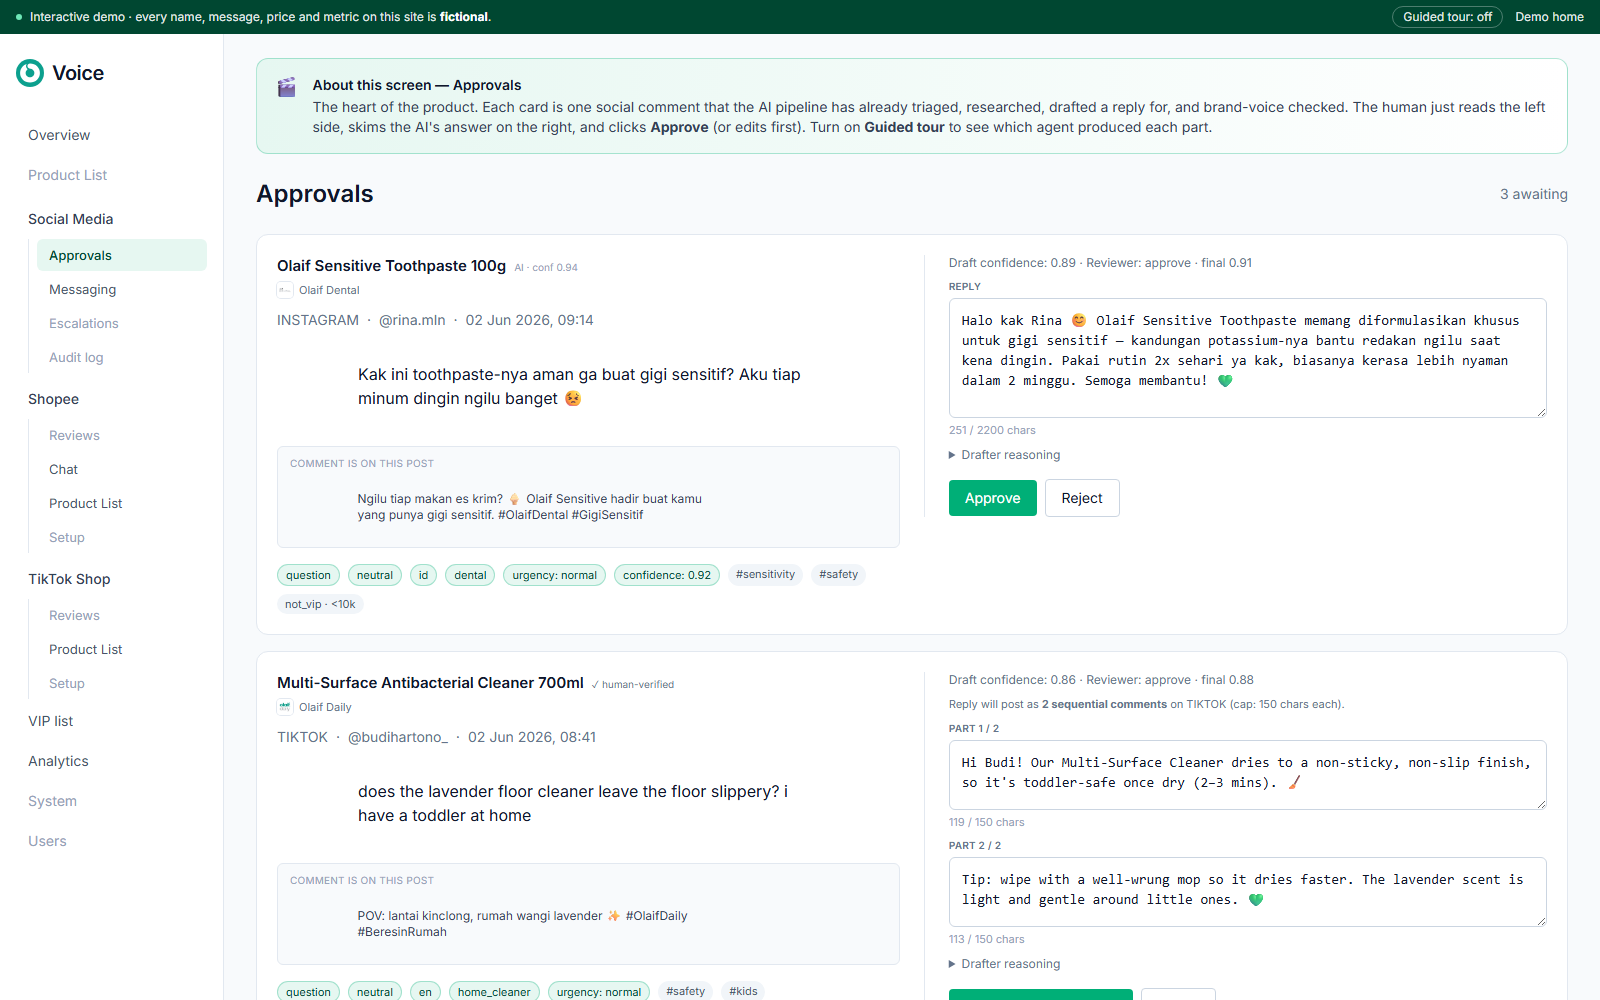Click the 'en' language tag
Viewport: 1600px width, 1000px height.
[x=425, y=992]
